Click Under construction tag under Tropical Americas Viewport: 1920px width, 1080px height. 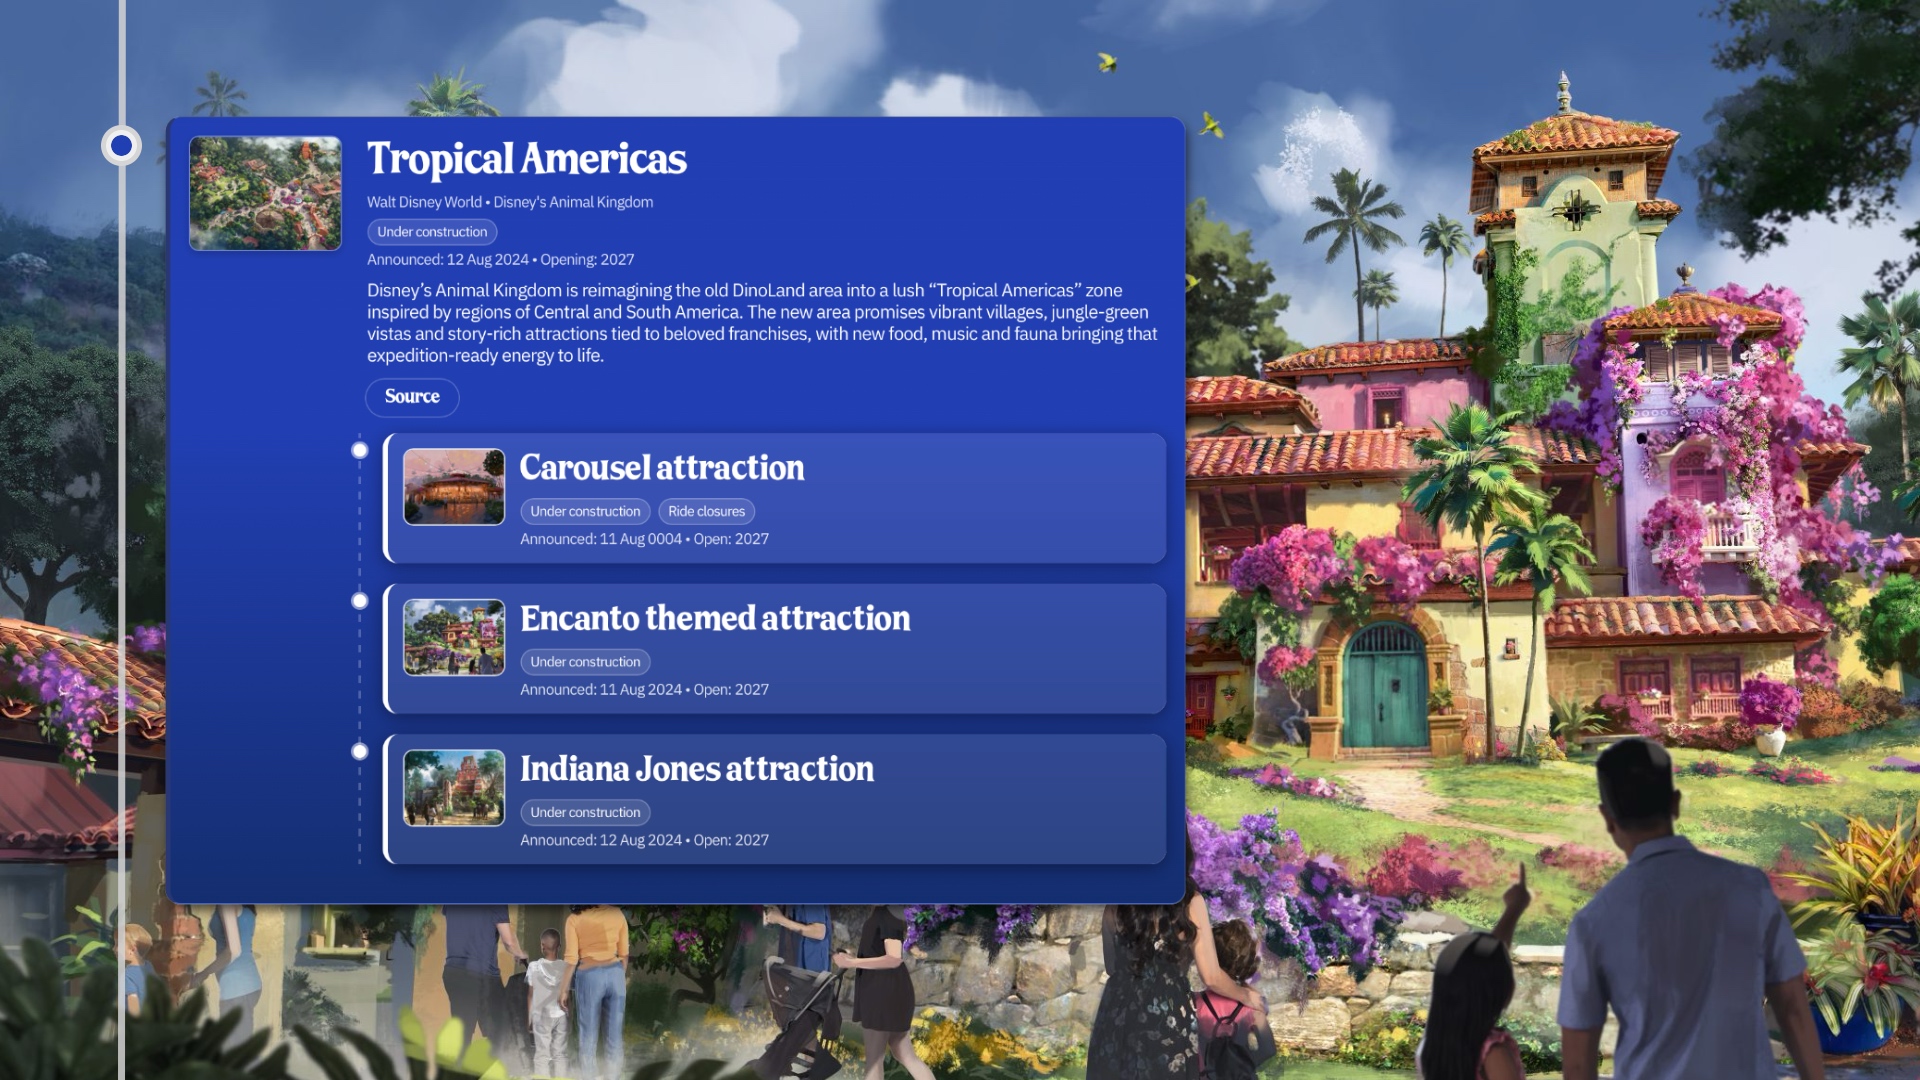pos(432,232)
